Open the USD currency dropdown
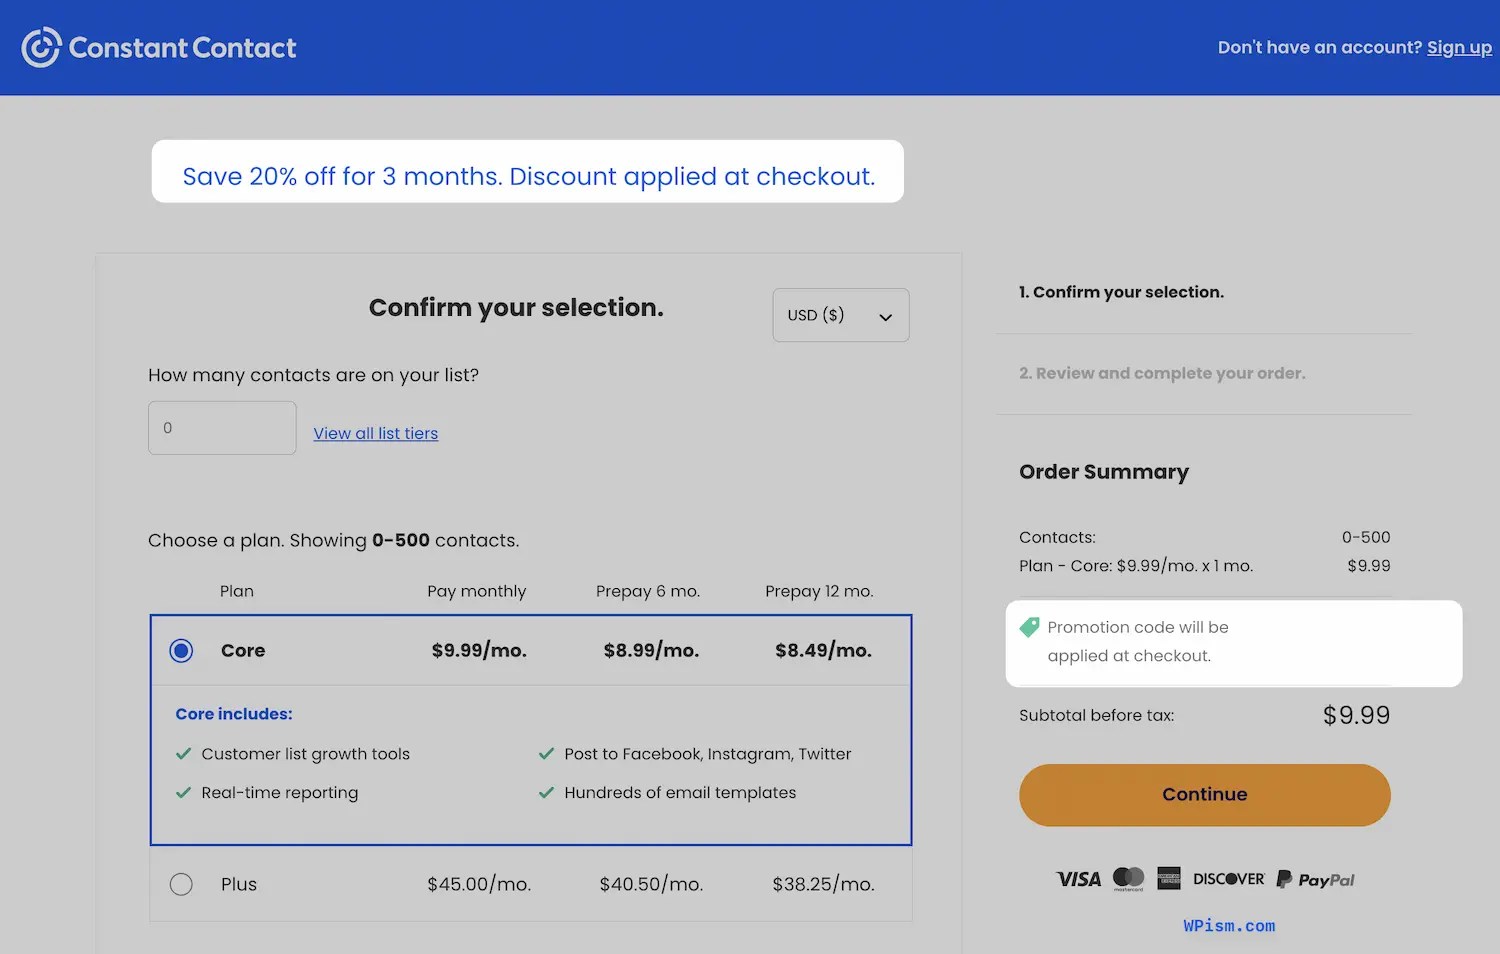The image size is (1500, 954). pyautogui.click(x=840, y=314)
